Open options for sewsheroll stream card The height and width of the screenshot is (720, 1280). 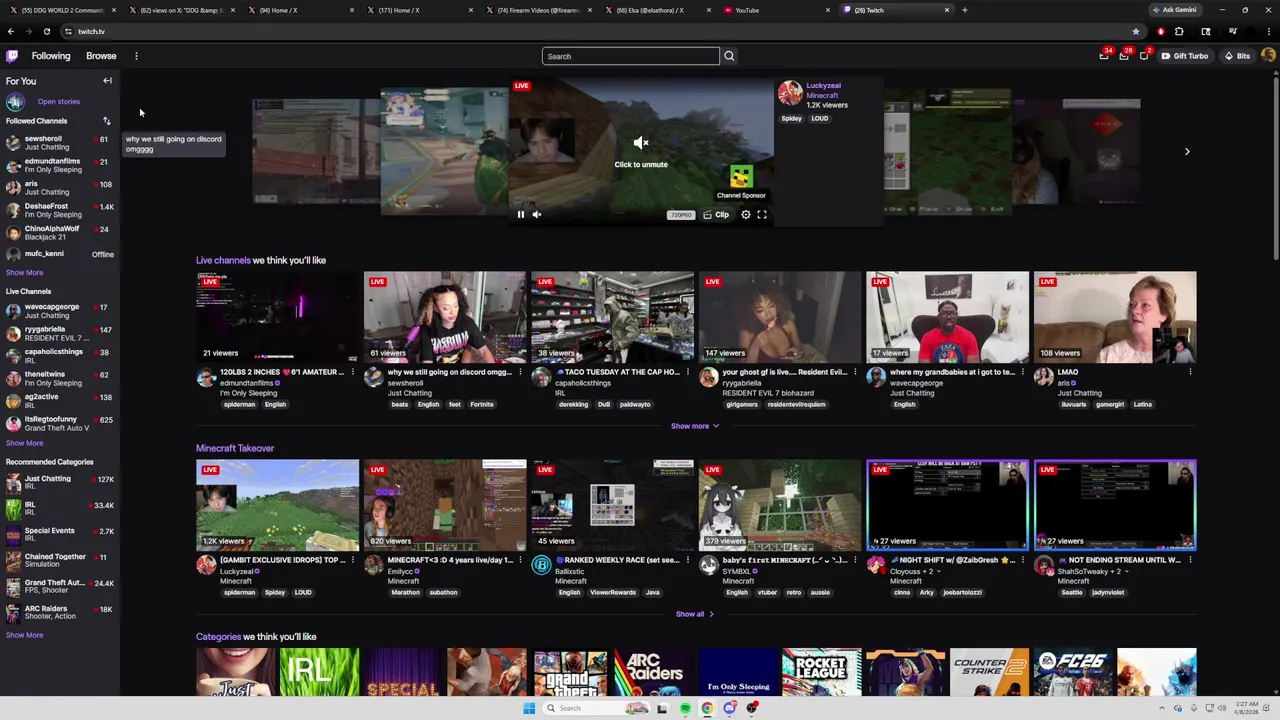pos(520,372)
